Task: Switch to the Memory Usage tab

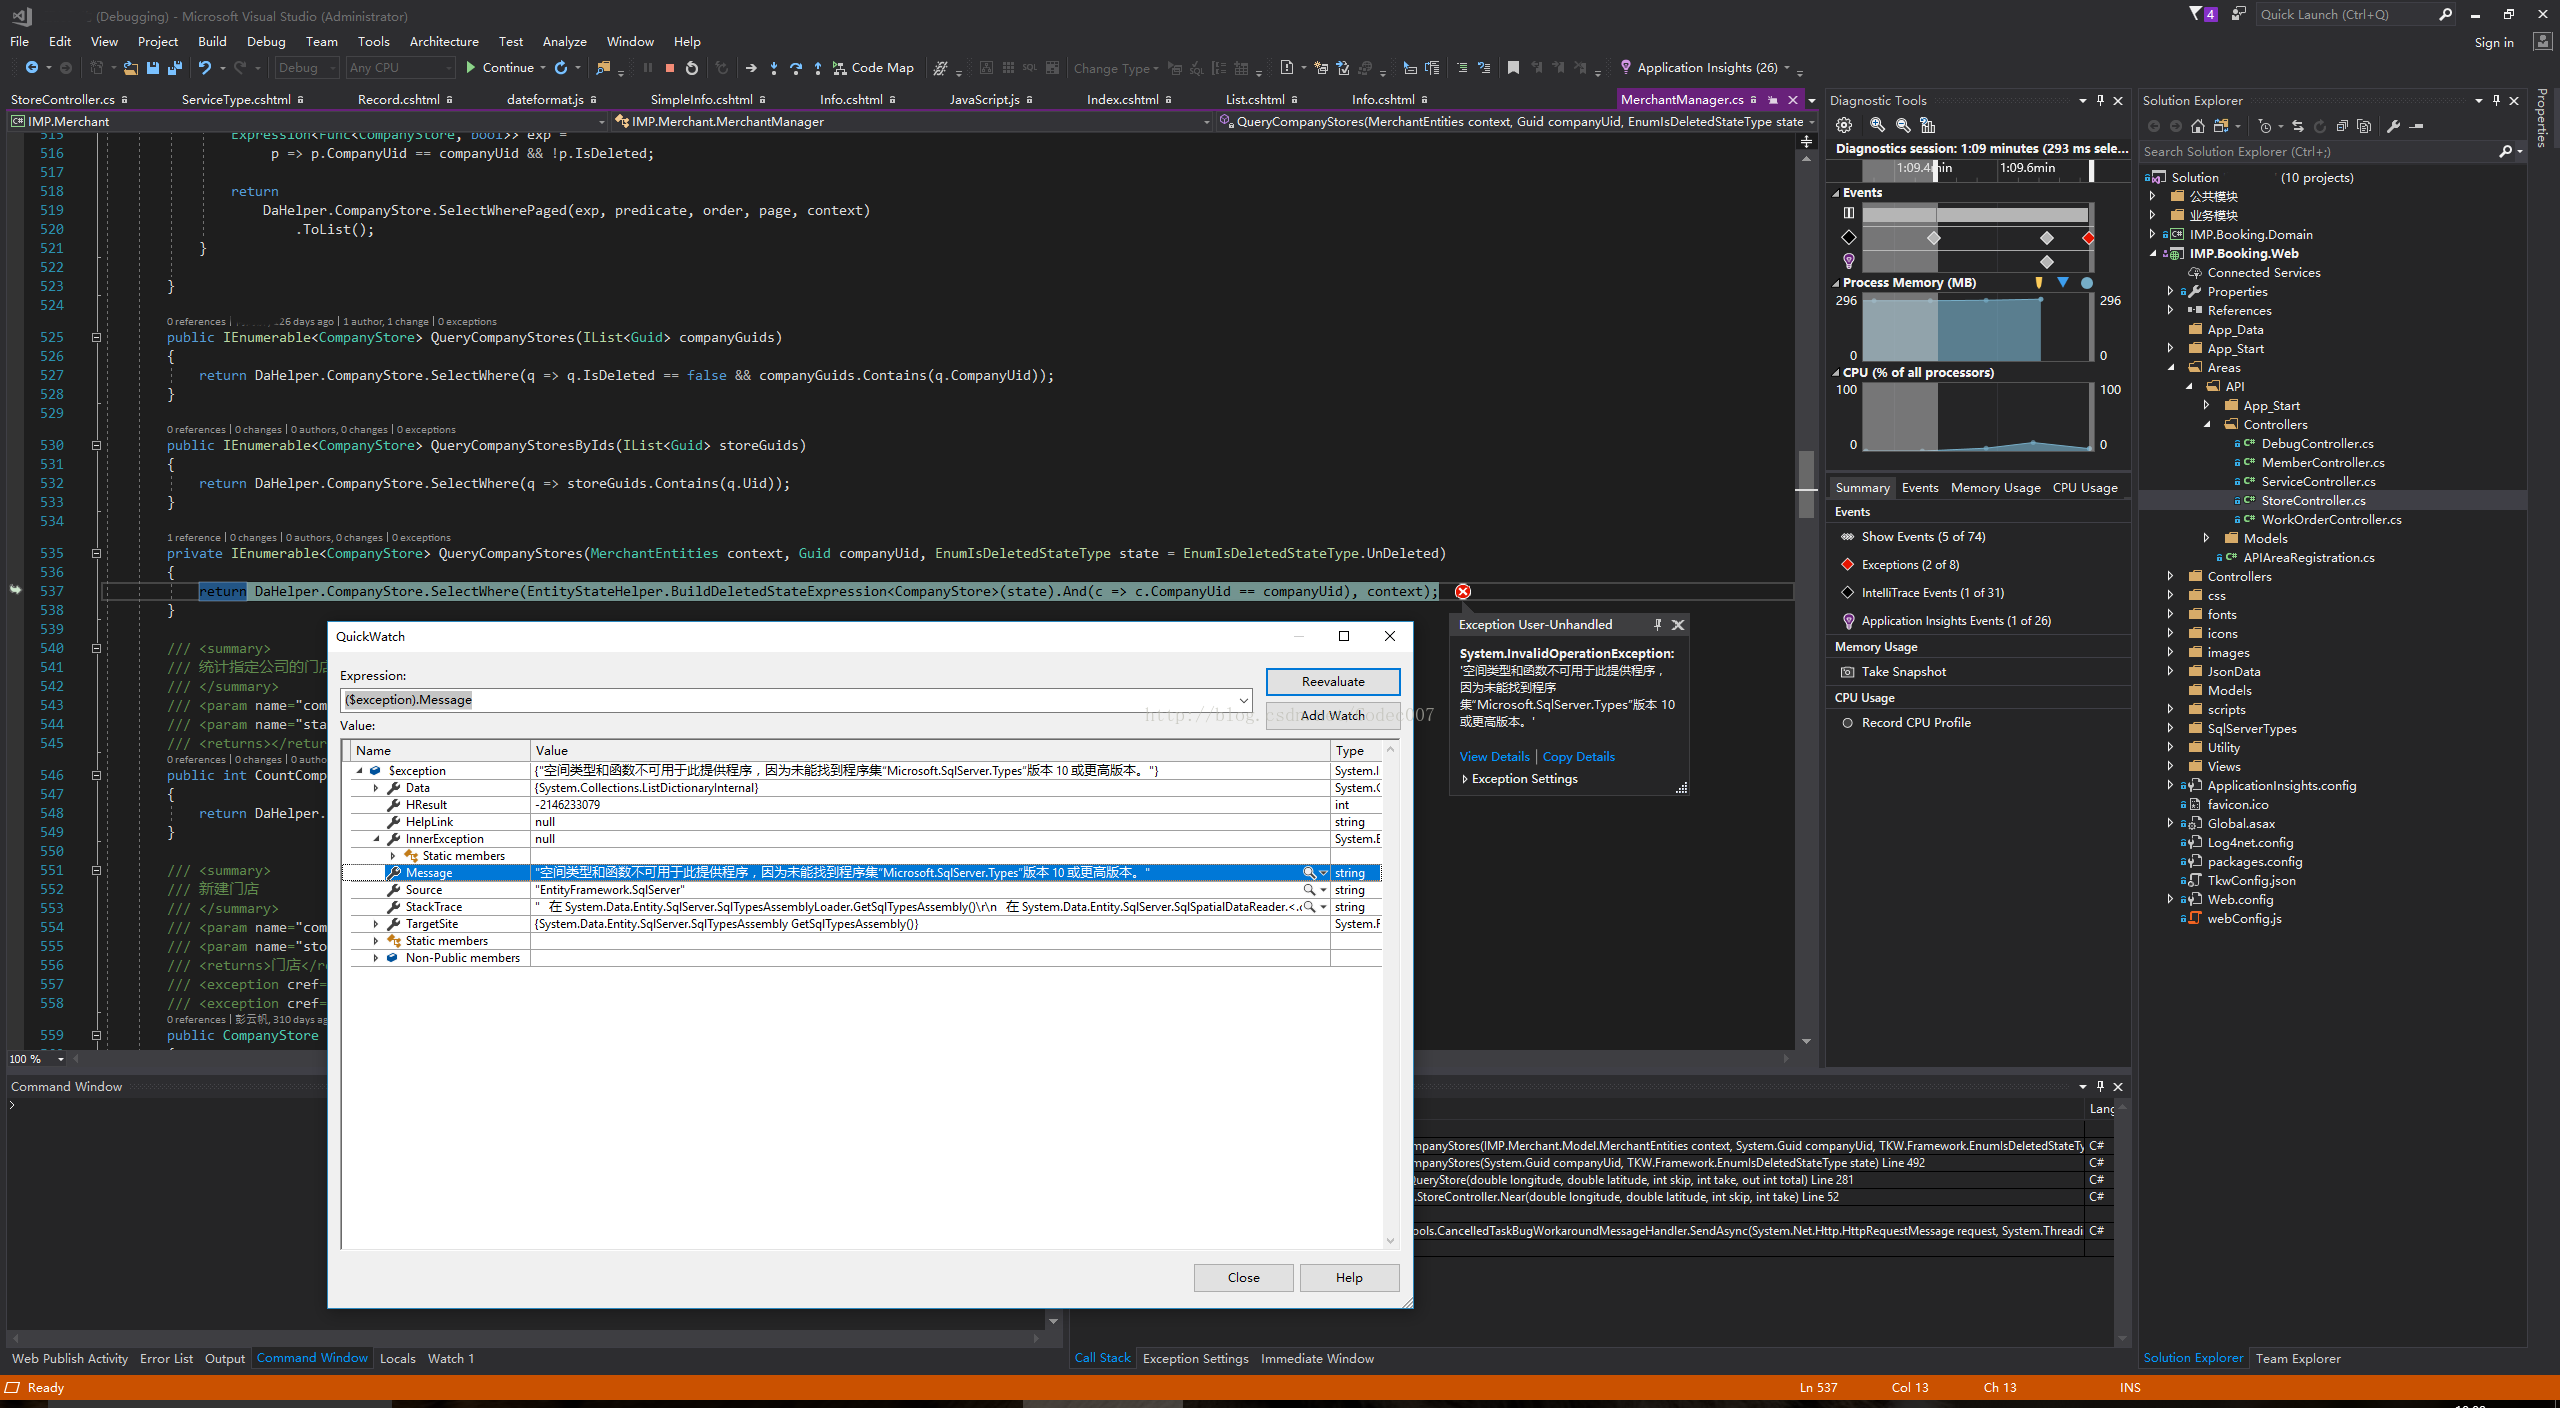Action: click(1995, 488)
